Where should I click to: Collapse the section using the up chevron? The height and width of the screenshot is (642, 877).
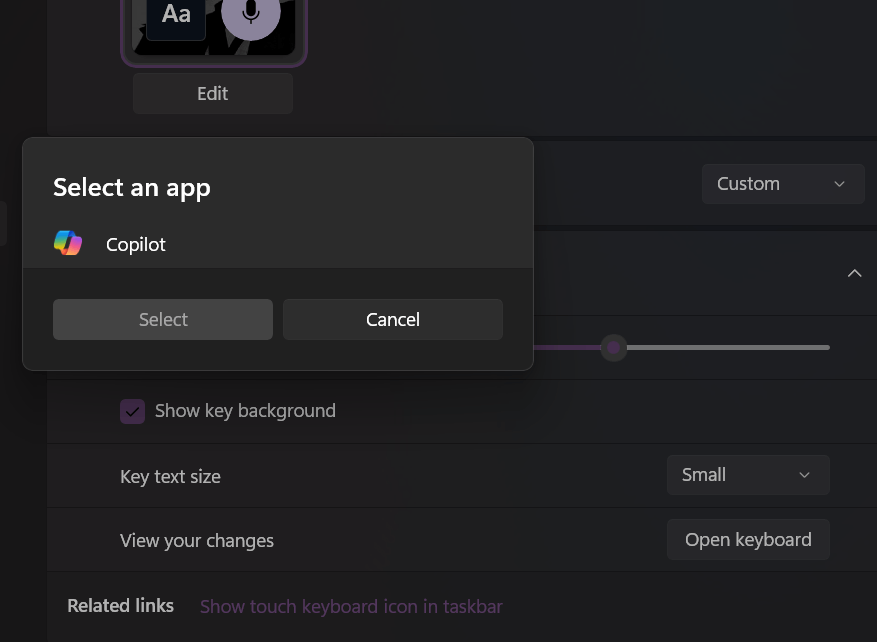[x=854, y=273]
